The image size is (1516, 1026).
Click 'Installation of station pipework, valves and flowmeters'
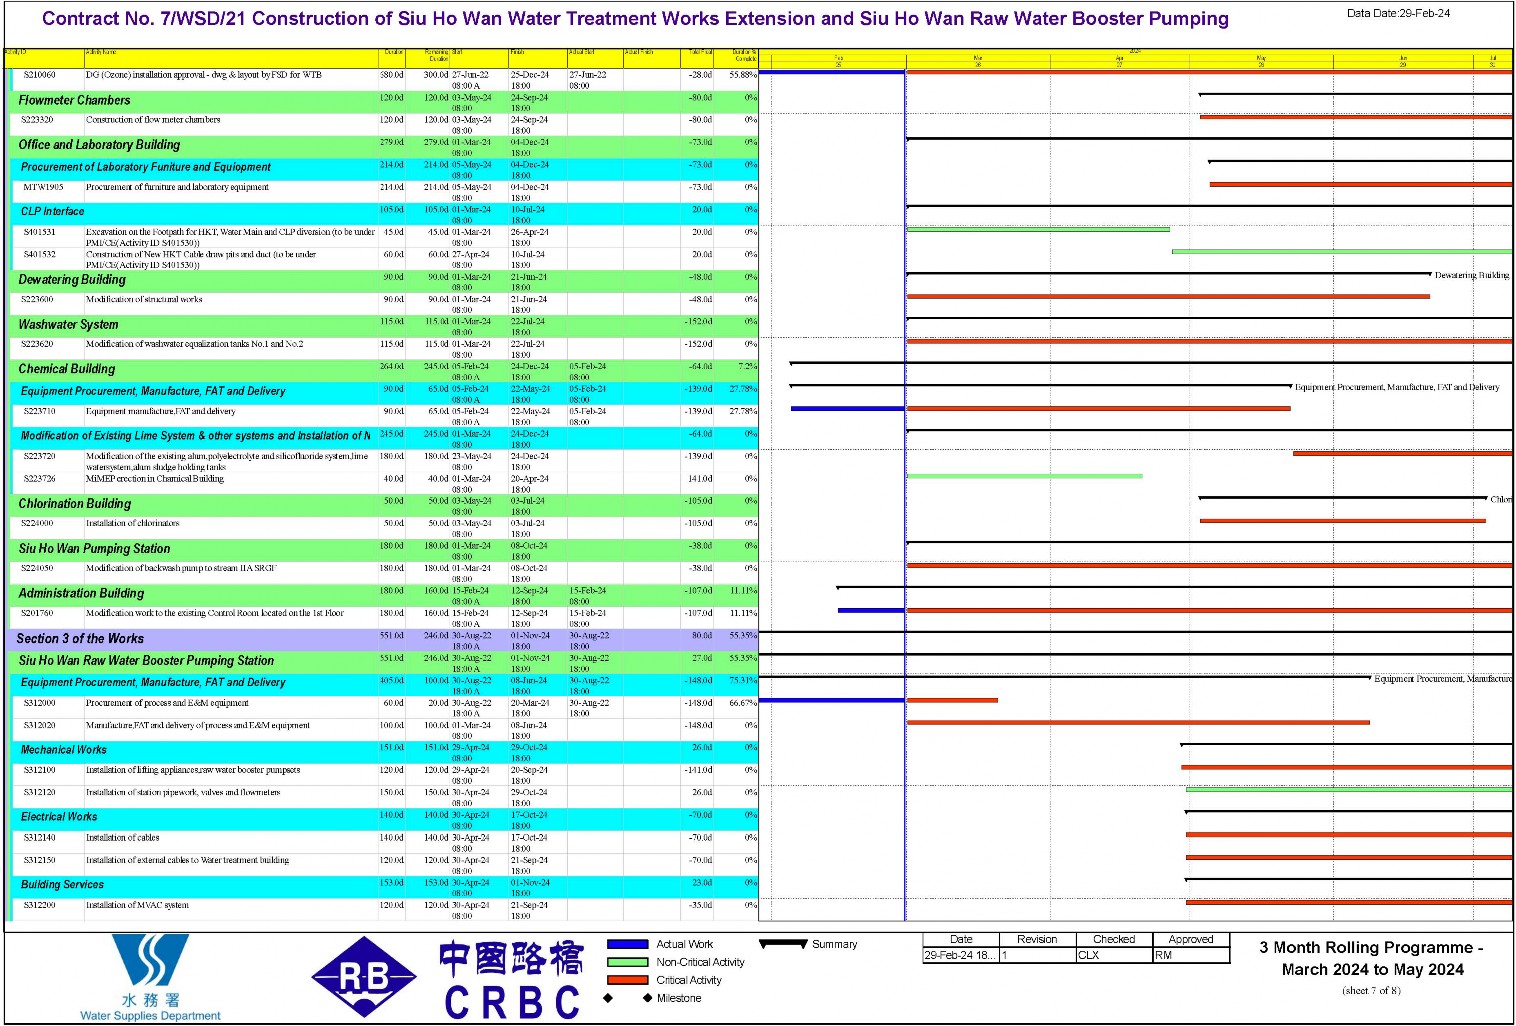(x=183, y=792)
